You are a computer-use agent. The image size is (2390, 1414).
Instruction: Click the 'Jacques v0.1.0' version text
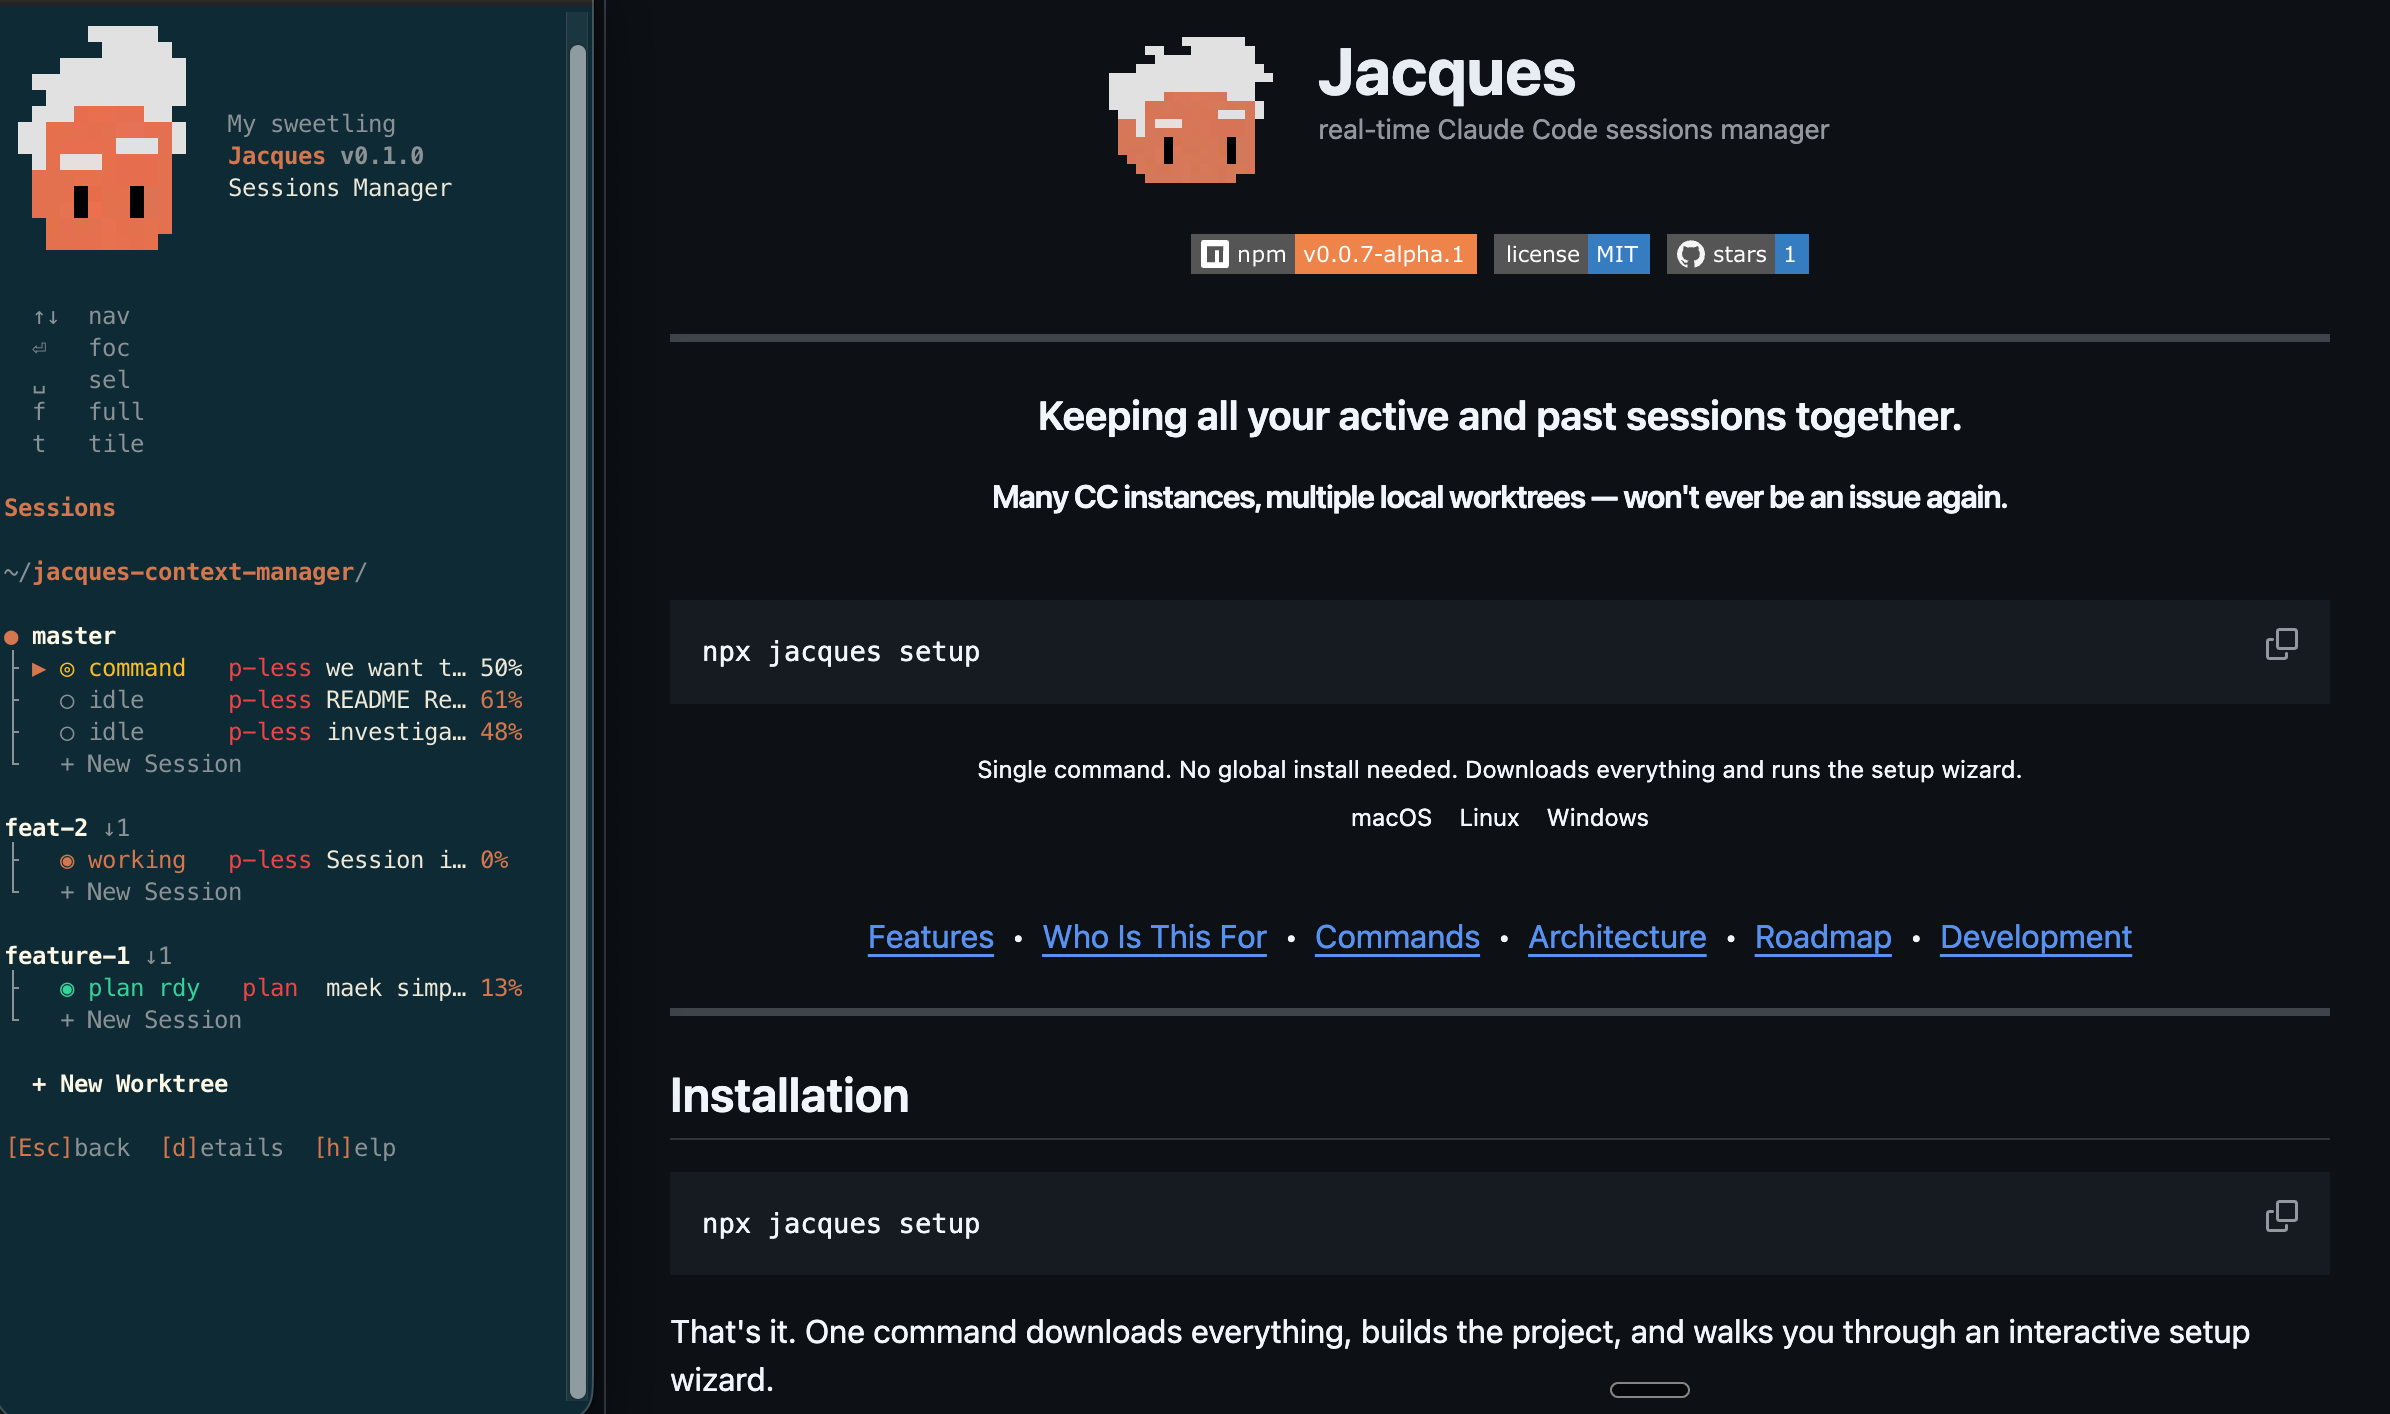click(326, 156)
